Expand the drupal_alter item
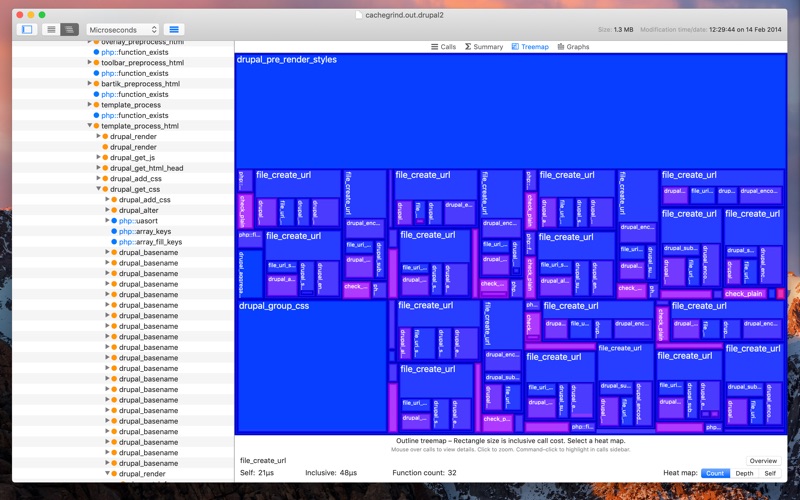 tap(107, 210)
